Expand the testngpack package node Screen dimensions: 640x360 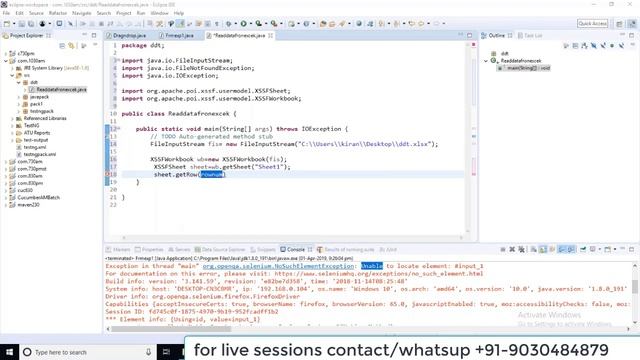click(x=19, y=111)
